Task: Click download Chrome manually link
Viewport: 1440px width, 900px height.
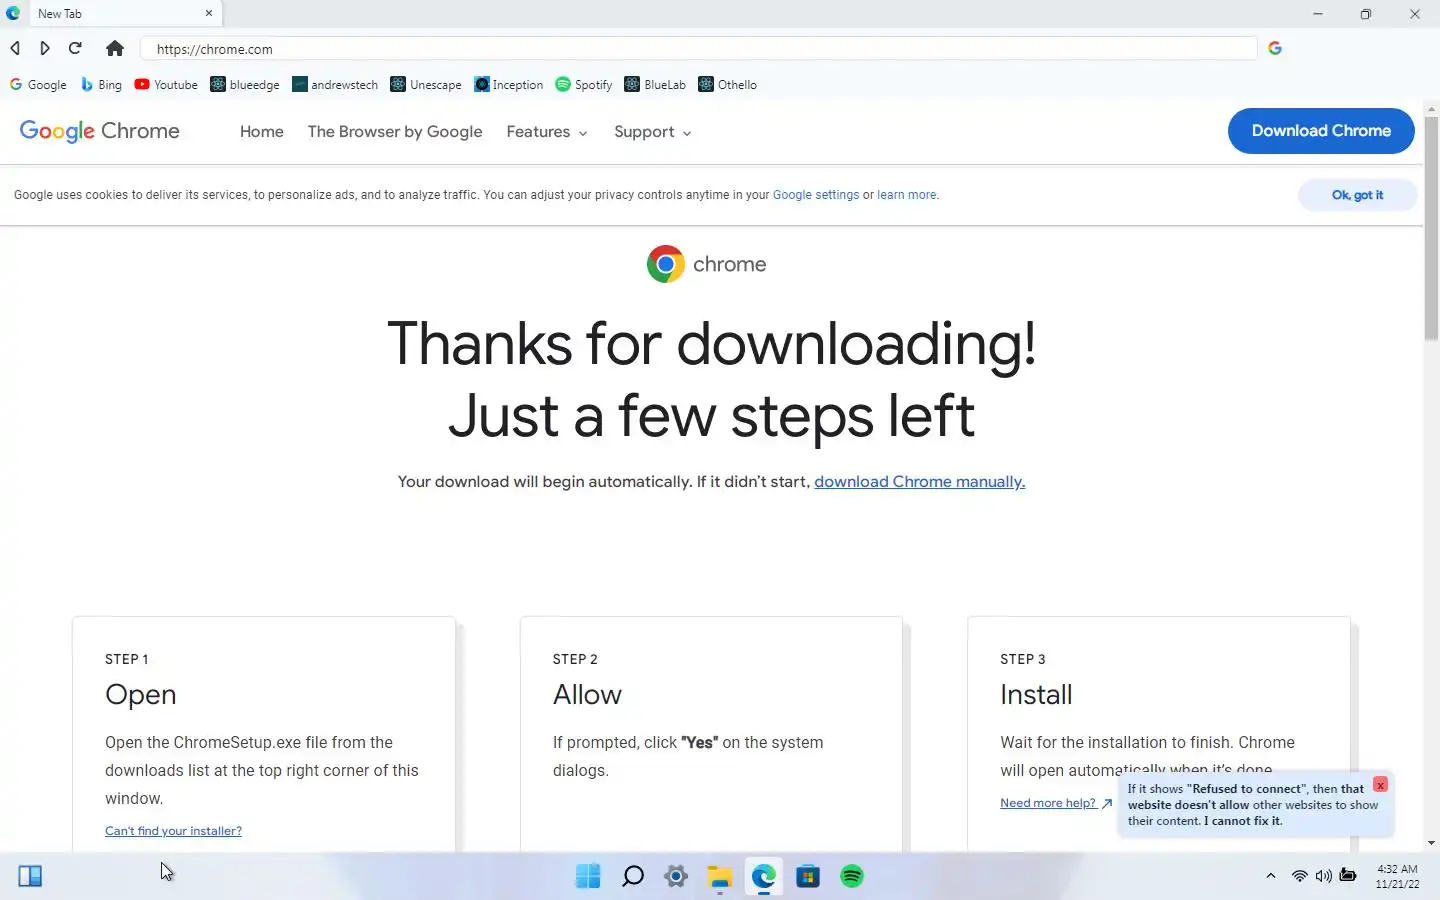Action: click(x=920, y=482)
